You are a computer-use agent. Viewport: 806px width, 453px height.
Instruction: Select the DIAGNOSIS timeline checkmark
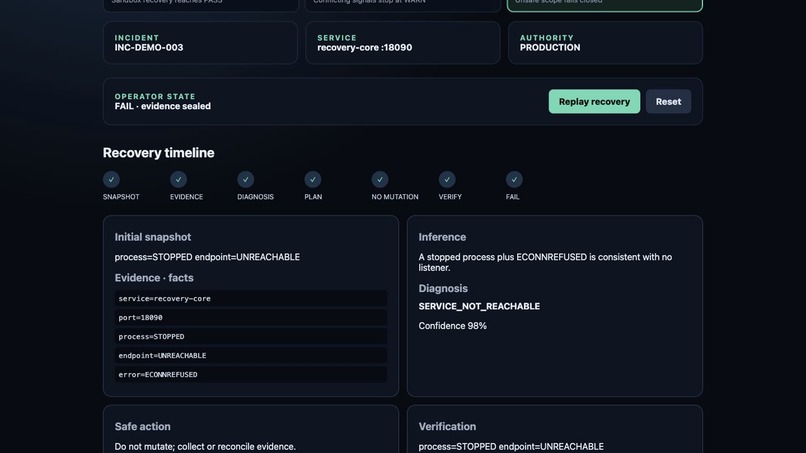pyautogui.click(x=246, y=179)
